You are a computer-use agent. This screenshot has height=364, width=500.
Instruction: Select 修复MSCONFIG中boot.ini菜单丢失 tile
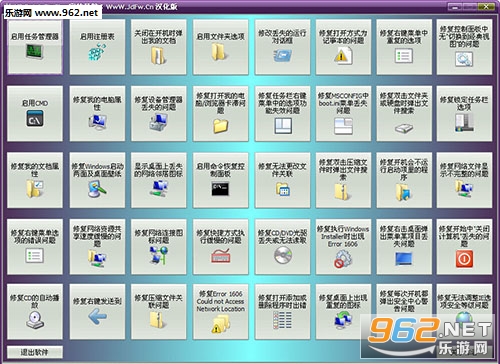pos(343,114)
